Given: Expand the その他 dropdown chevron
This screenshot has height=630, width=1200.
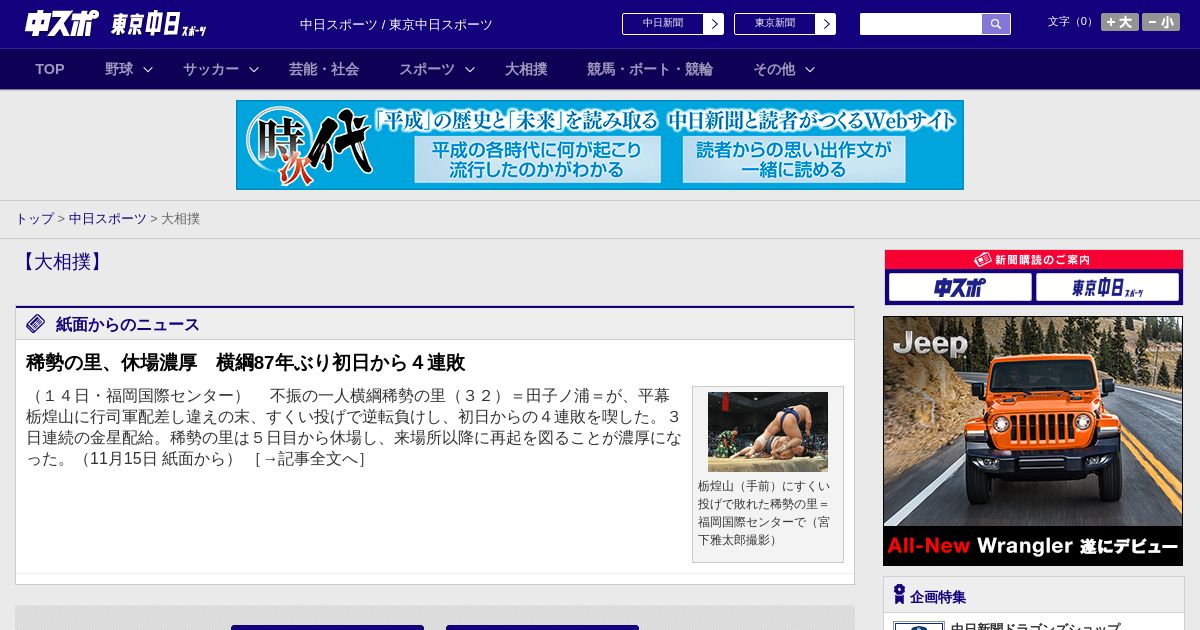Looking at the screenshot, I should [810, 69].
